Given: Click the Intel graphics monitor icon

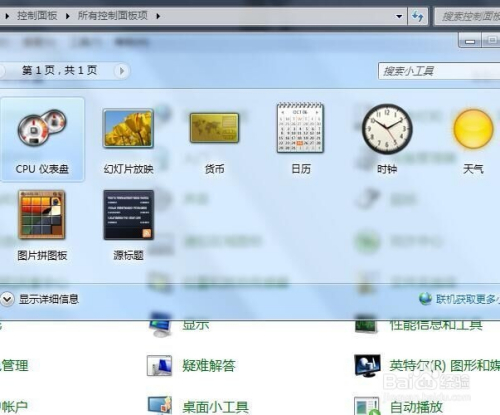Looking at the screenshot, I should 367,366.
